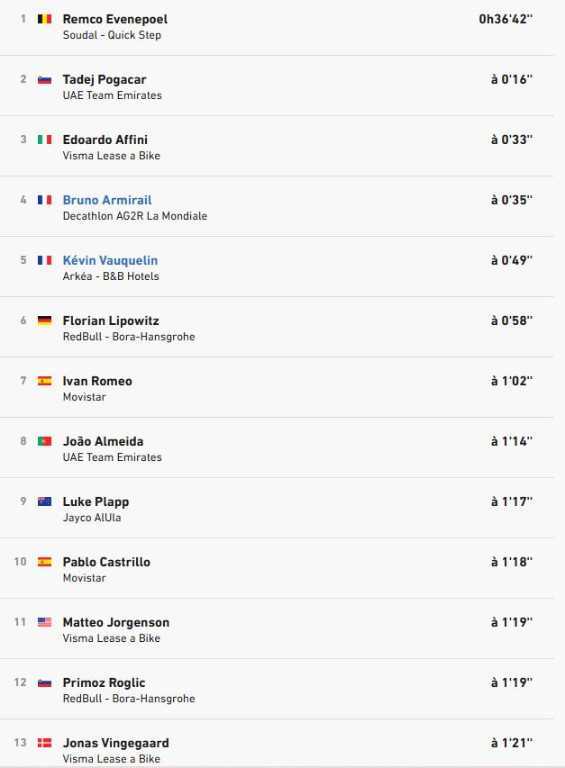Click the Portuguese flag beside João Almeida

click(x=45, y=441)
